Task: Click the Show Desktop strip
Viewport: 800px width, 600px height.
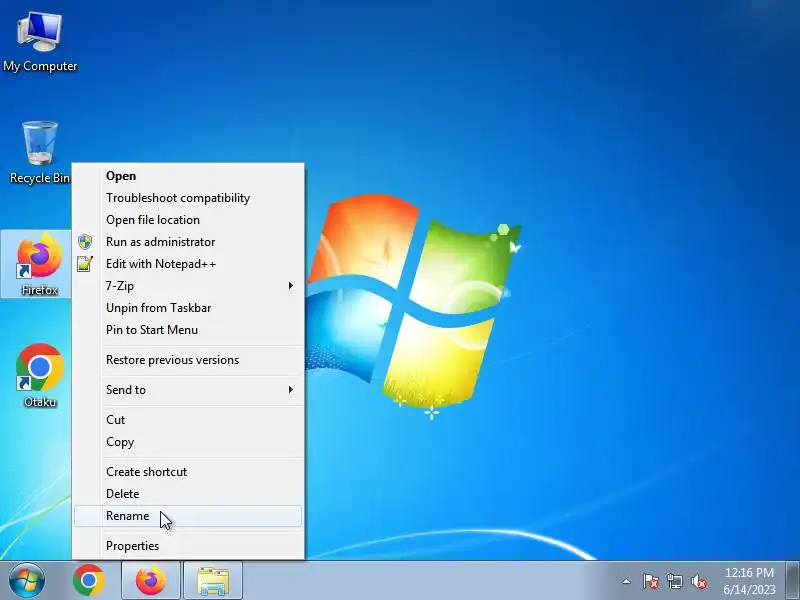Action: click(x=792, y=581)
